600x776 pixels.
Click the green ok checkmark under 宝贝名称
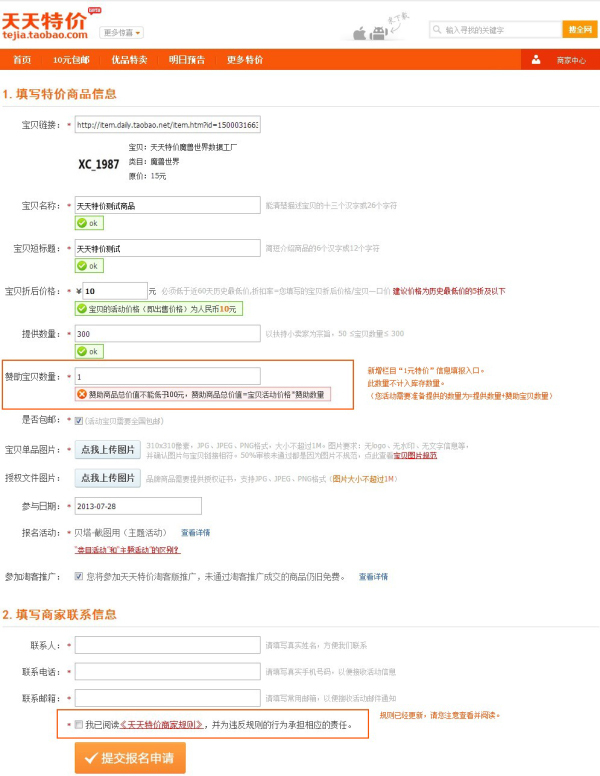82,223
